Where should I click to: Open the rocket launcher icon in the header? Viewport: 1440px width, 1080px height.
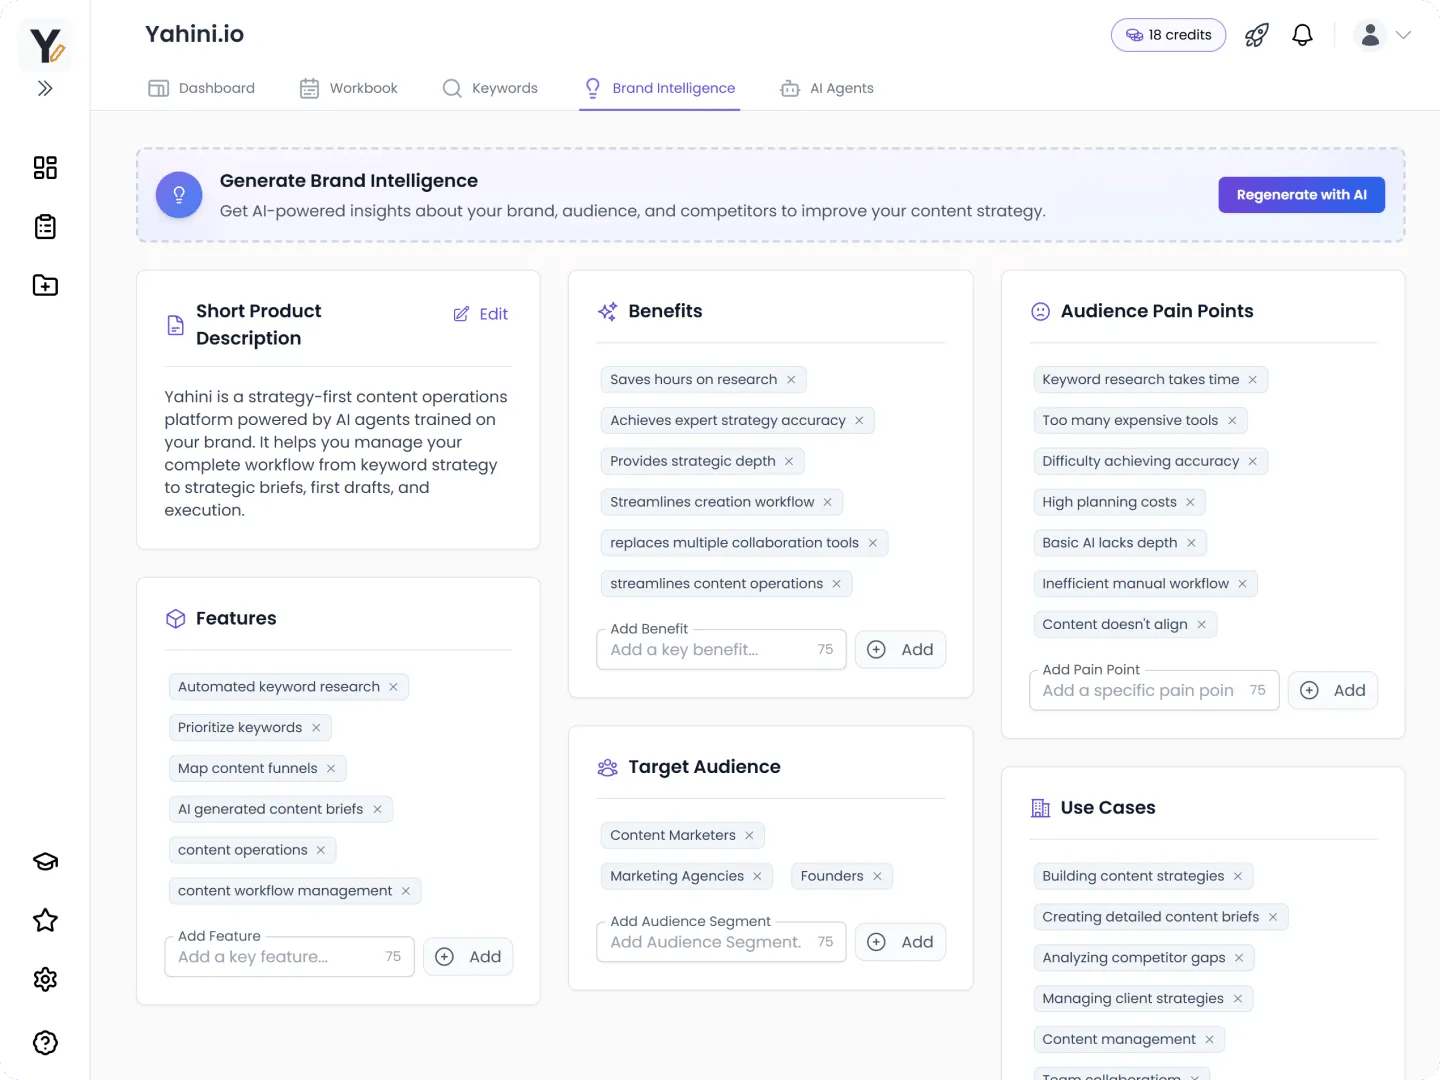point(1256,34)
